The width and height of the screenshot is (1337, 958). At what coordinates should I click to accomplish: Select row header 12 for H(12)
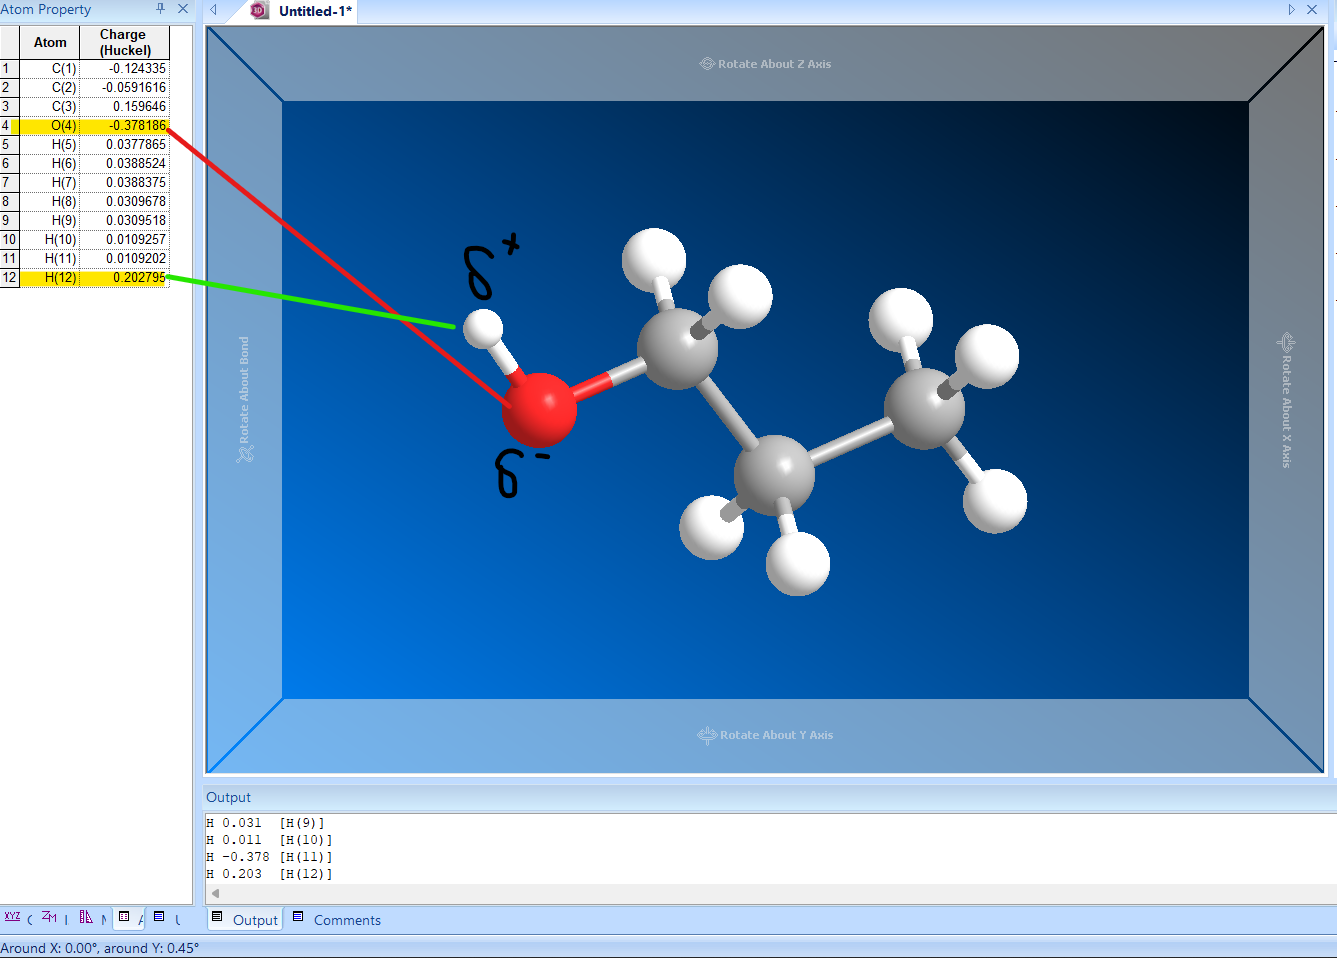click(9, 278)
